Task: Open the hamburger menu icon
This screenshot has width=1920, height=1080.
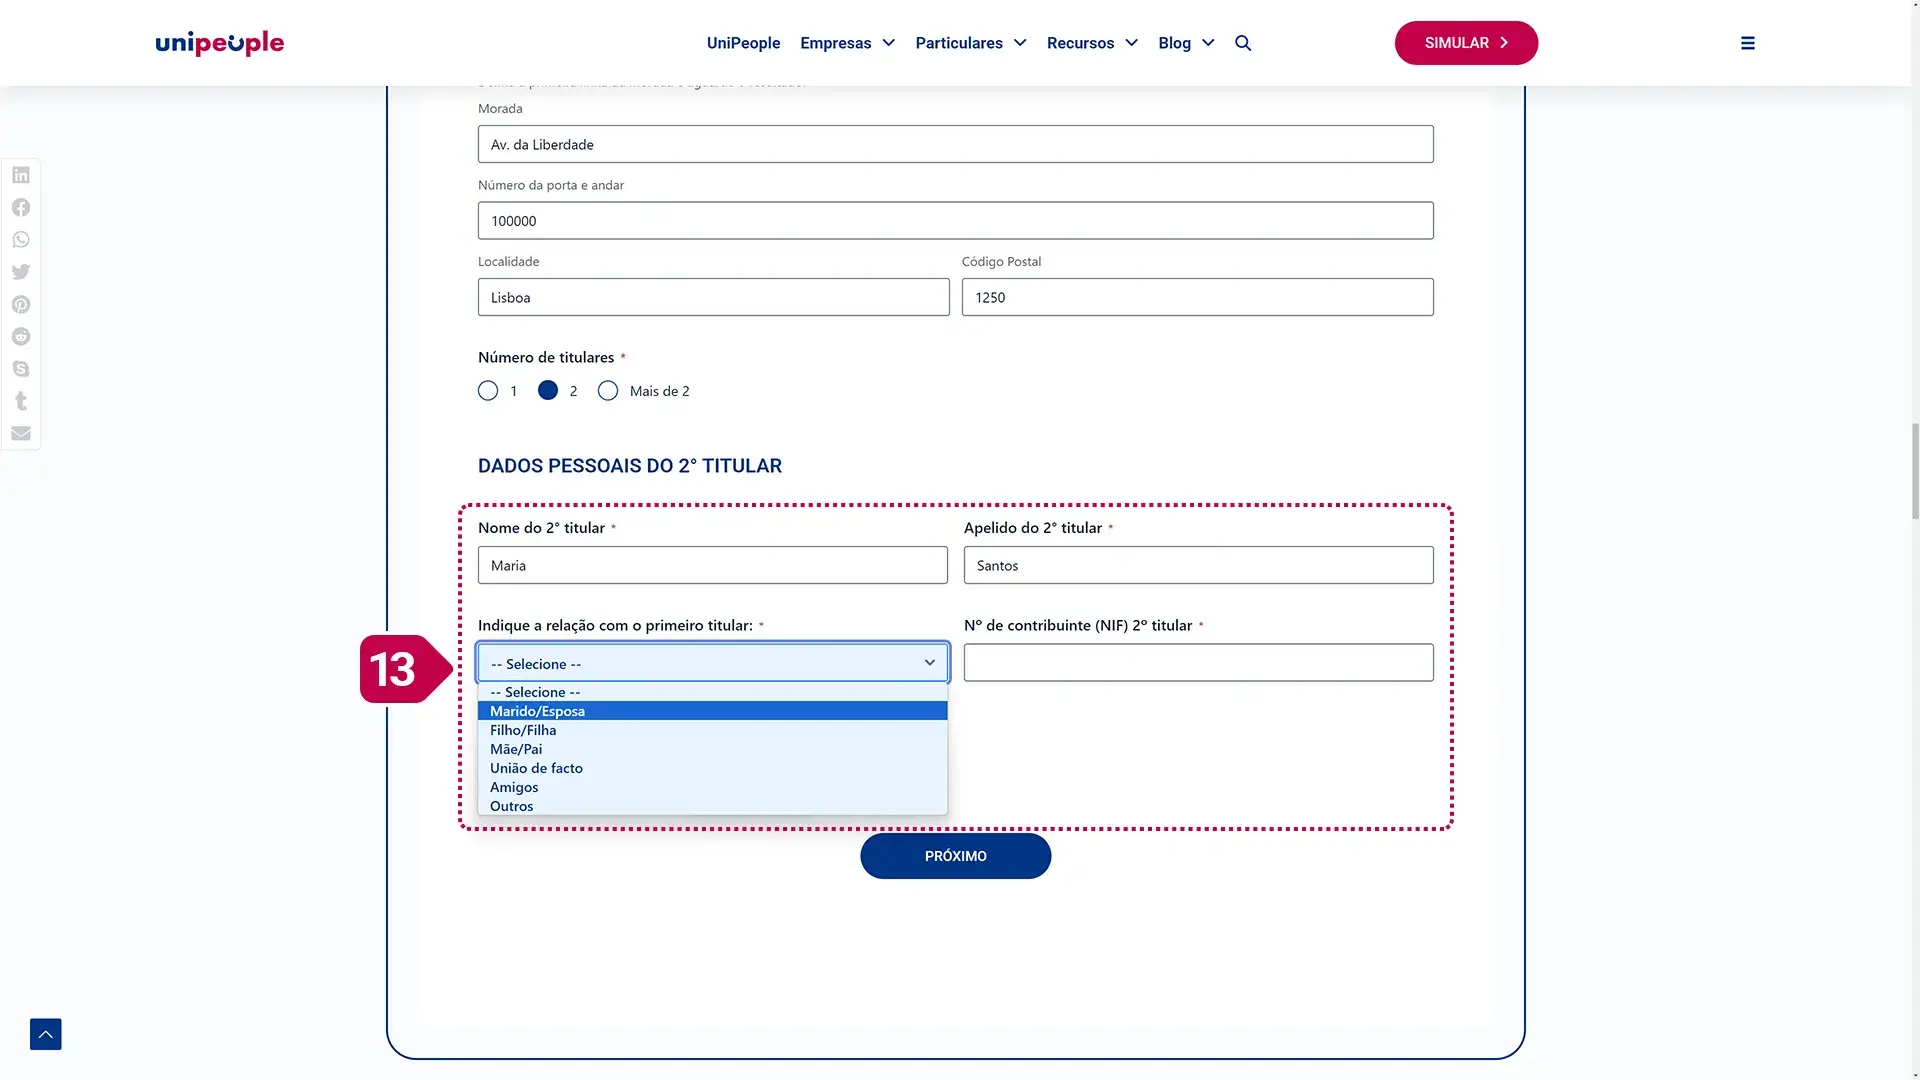Action: click(x=1748, y=43)
